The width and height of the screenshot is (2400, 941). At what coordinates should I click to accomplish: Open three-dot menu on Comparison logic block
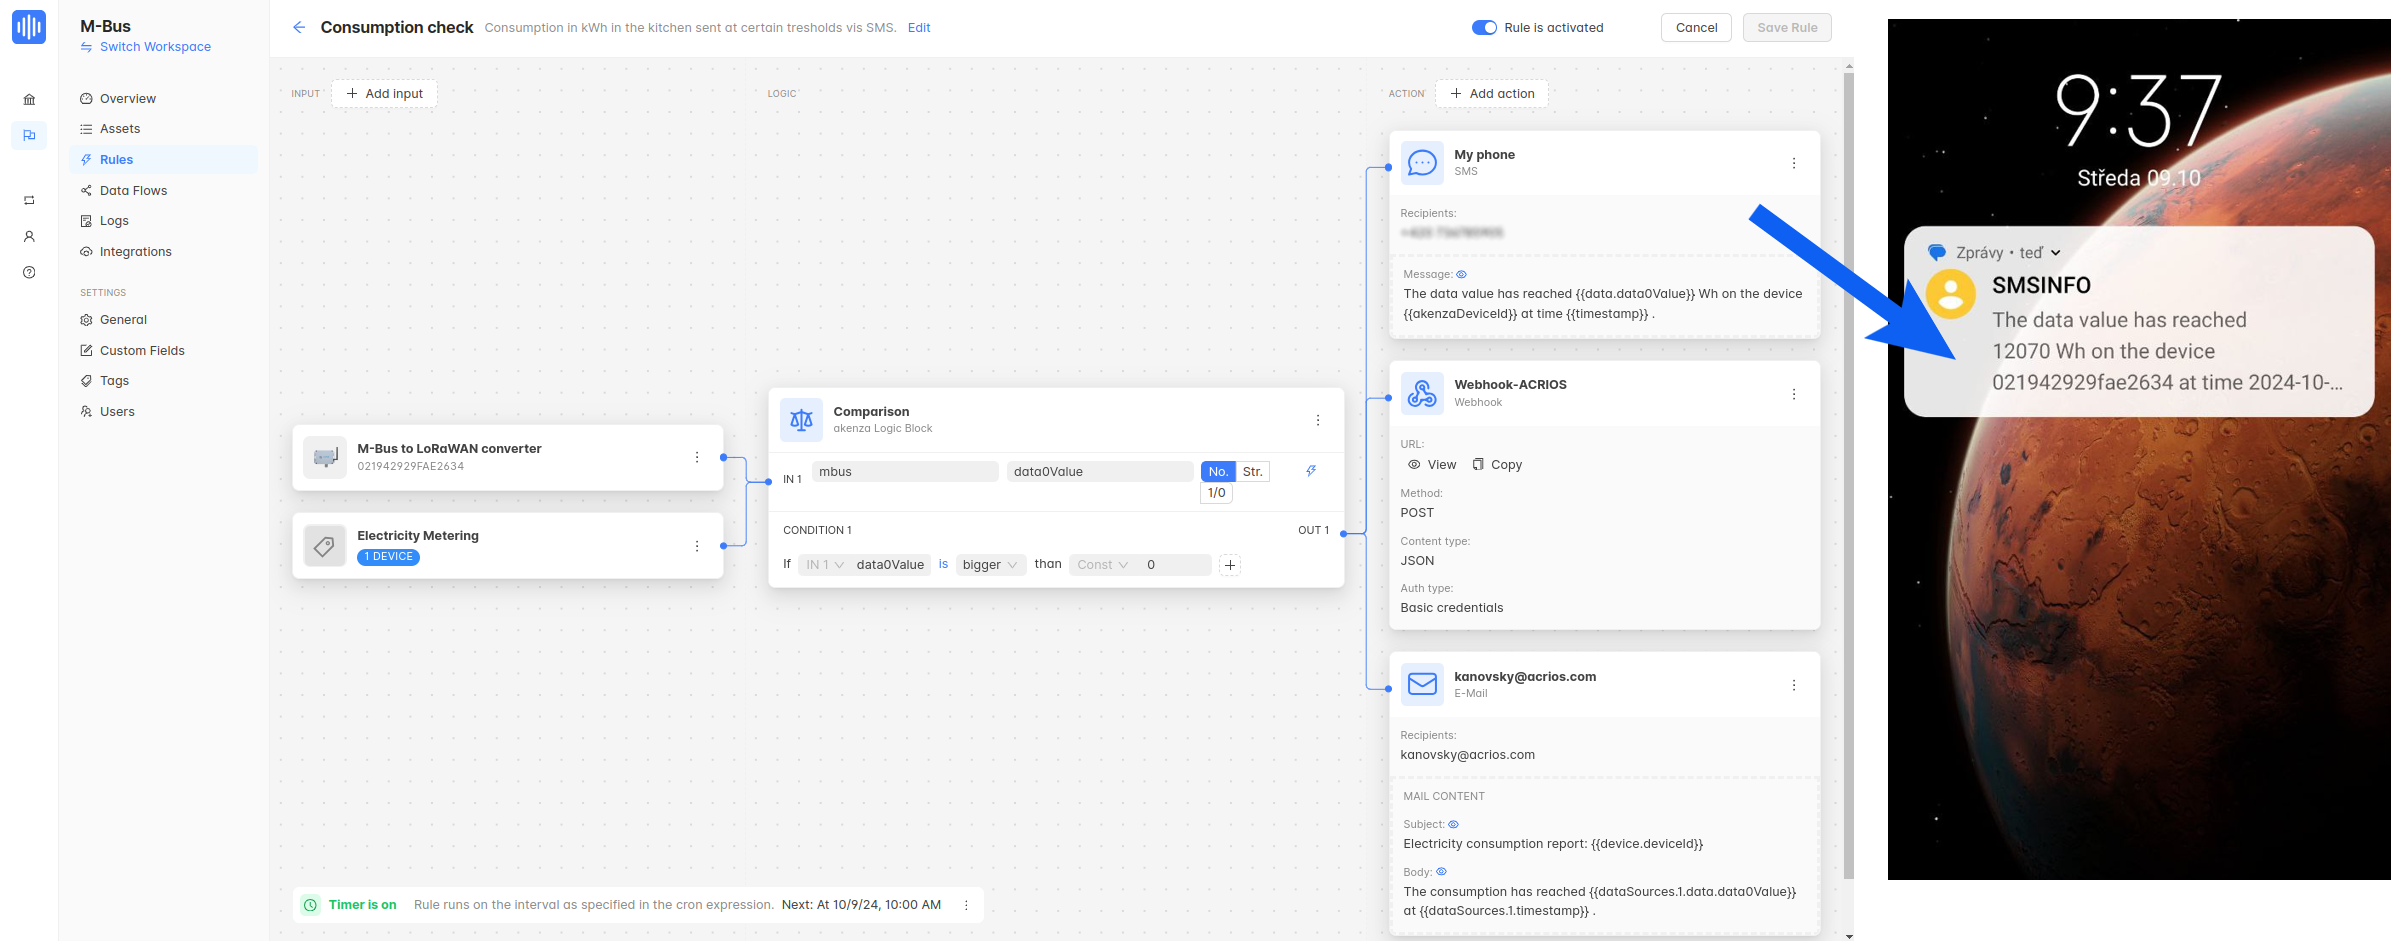click(x=1317, y=420)
